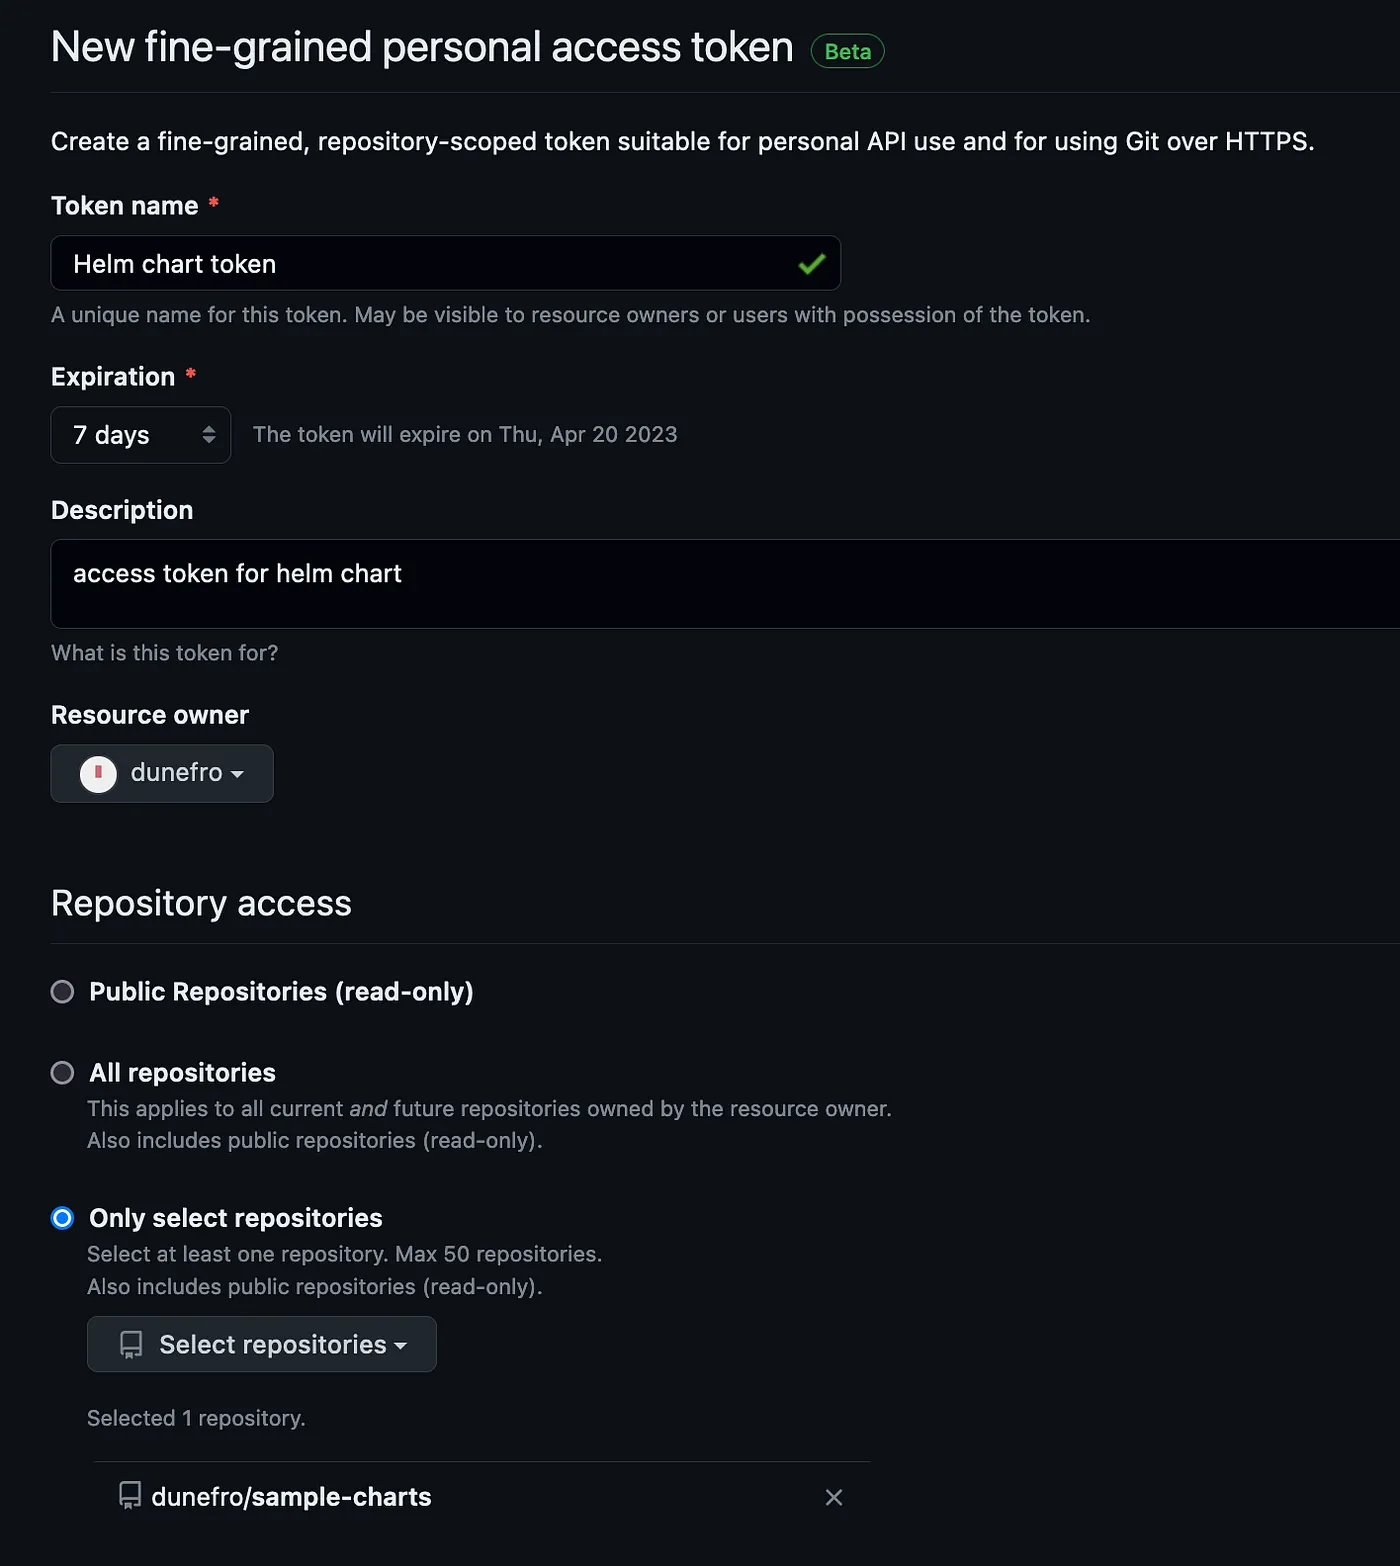Viewport: 1400px width, 1566px height.
Task: Click the repo icon beside dunefro/sample-charts
Action: [x=130, y=1496]
